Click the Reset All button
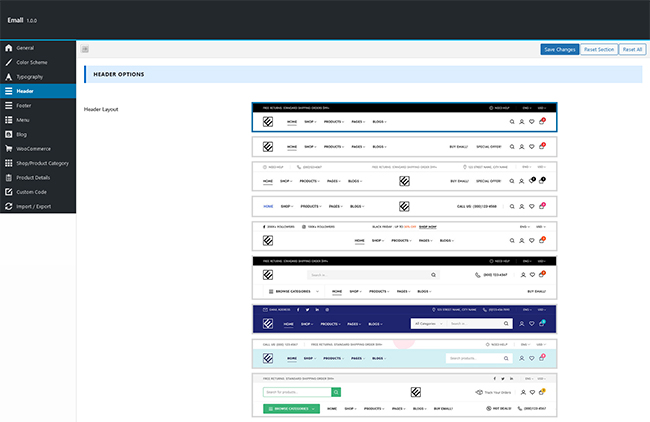Viewport: 650px width, 422px height. (x=632, y=49)
